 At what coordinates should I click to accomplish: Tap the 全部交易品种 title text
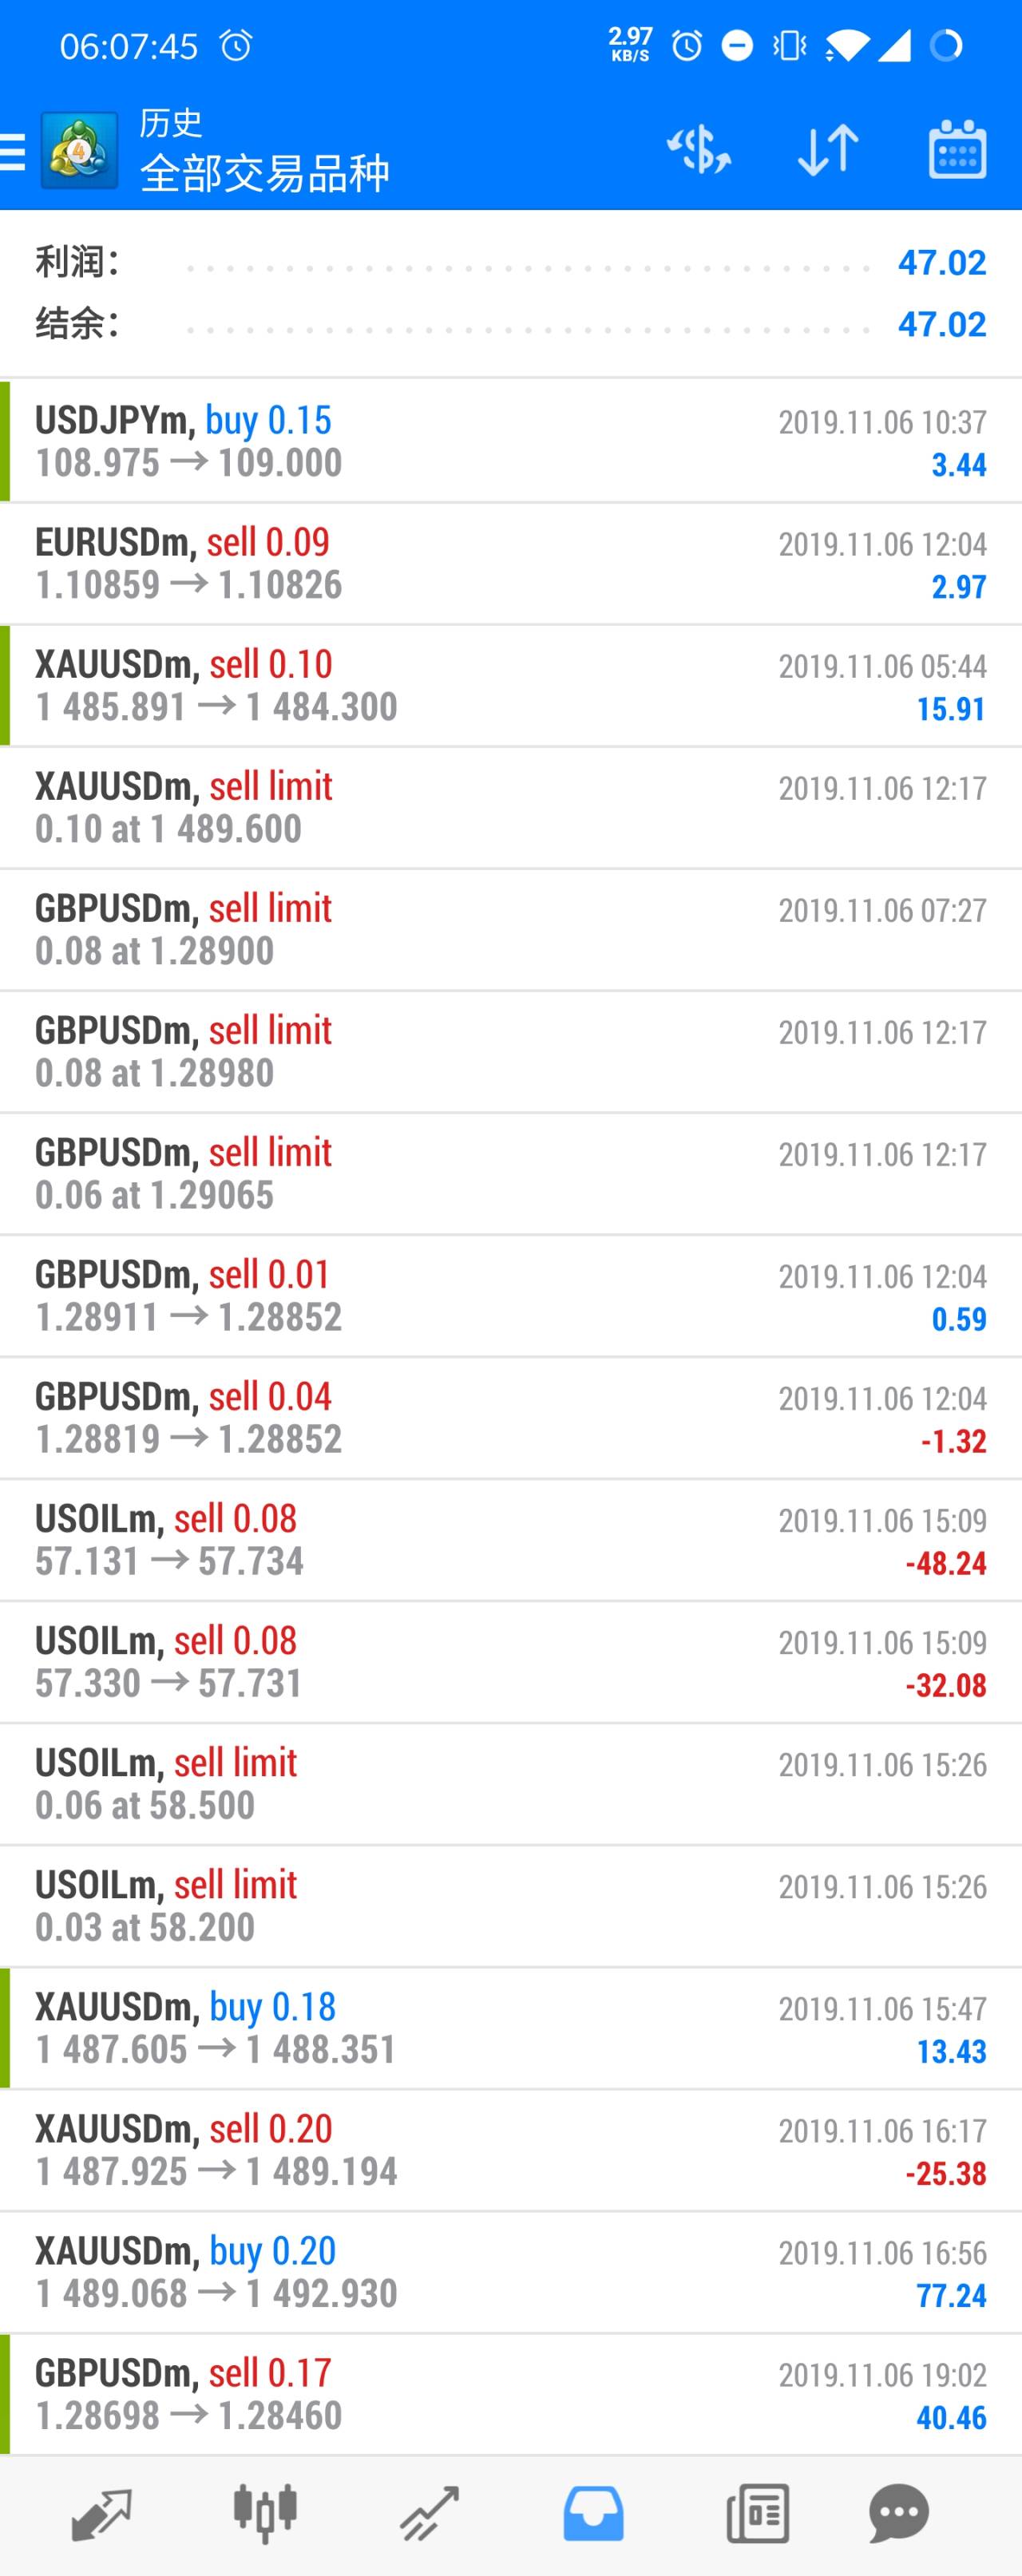tap(265, 173)
